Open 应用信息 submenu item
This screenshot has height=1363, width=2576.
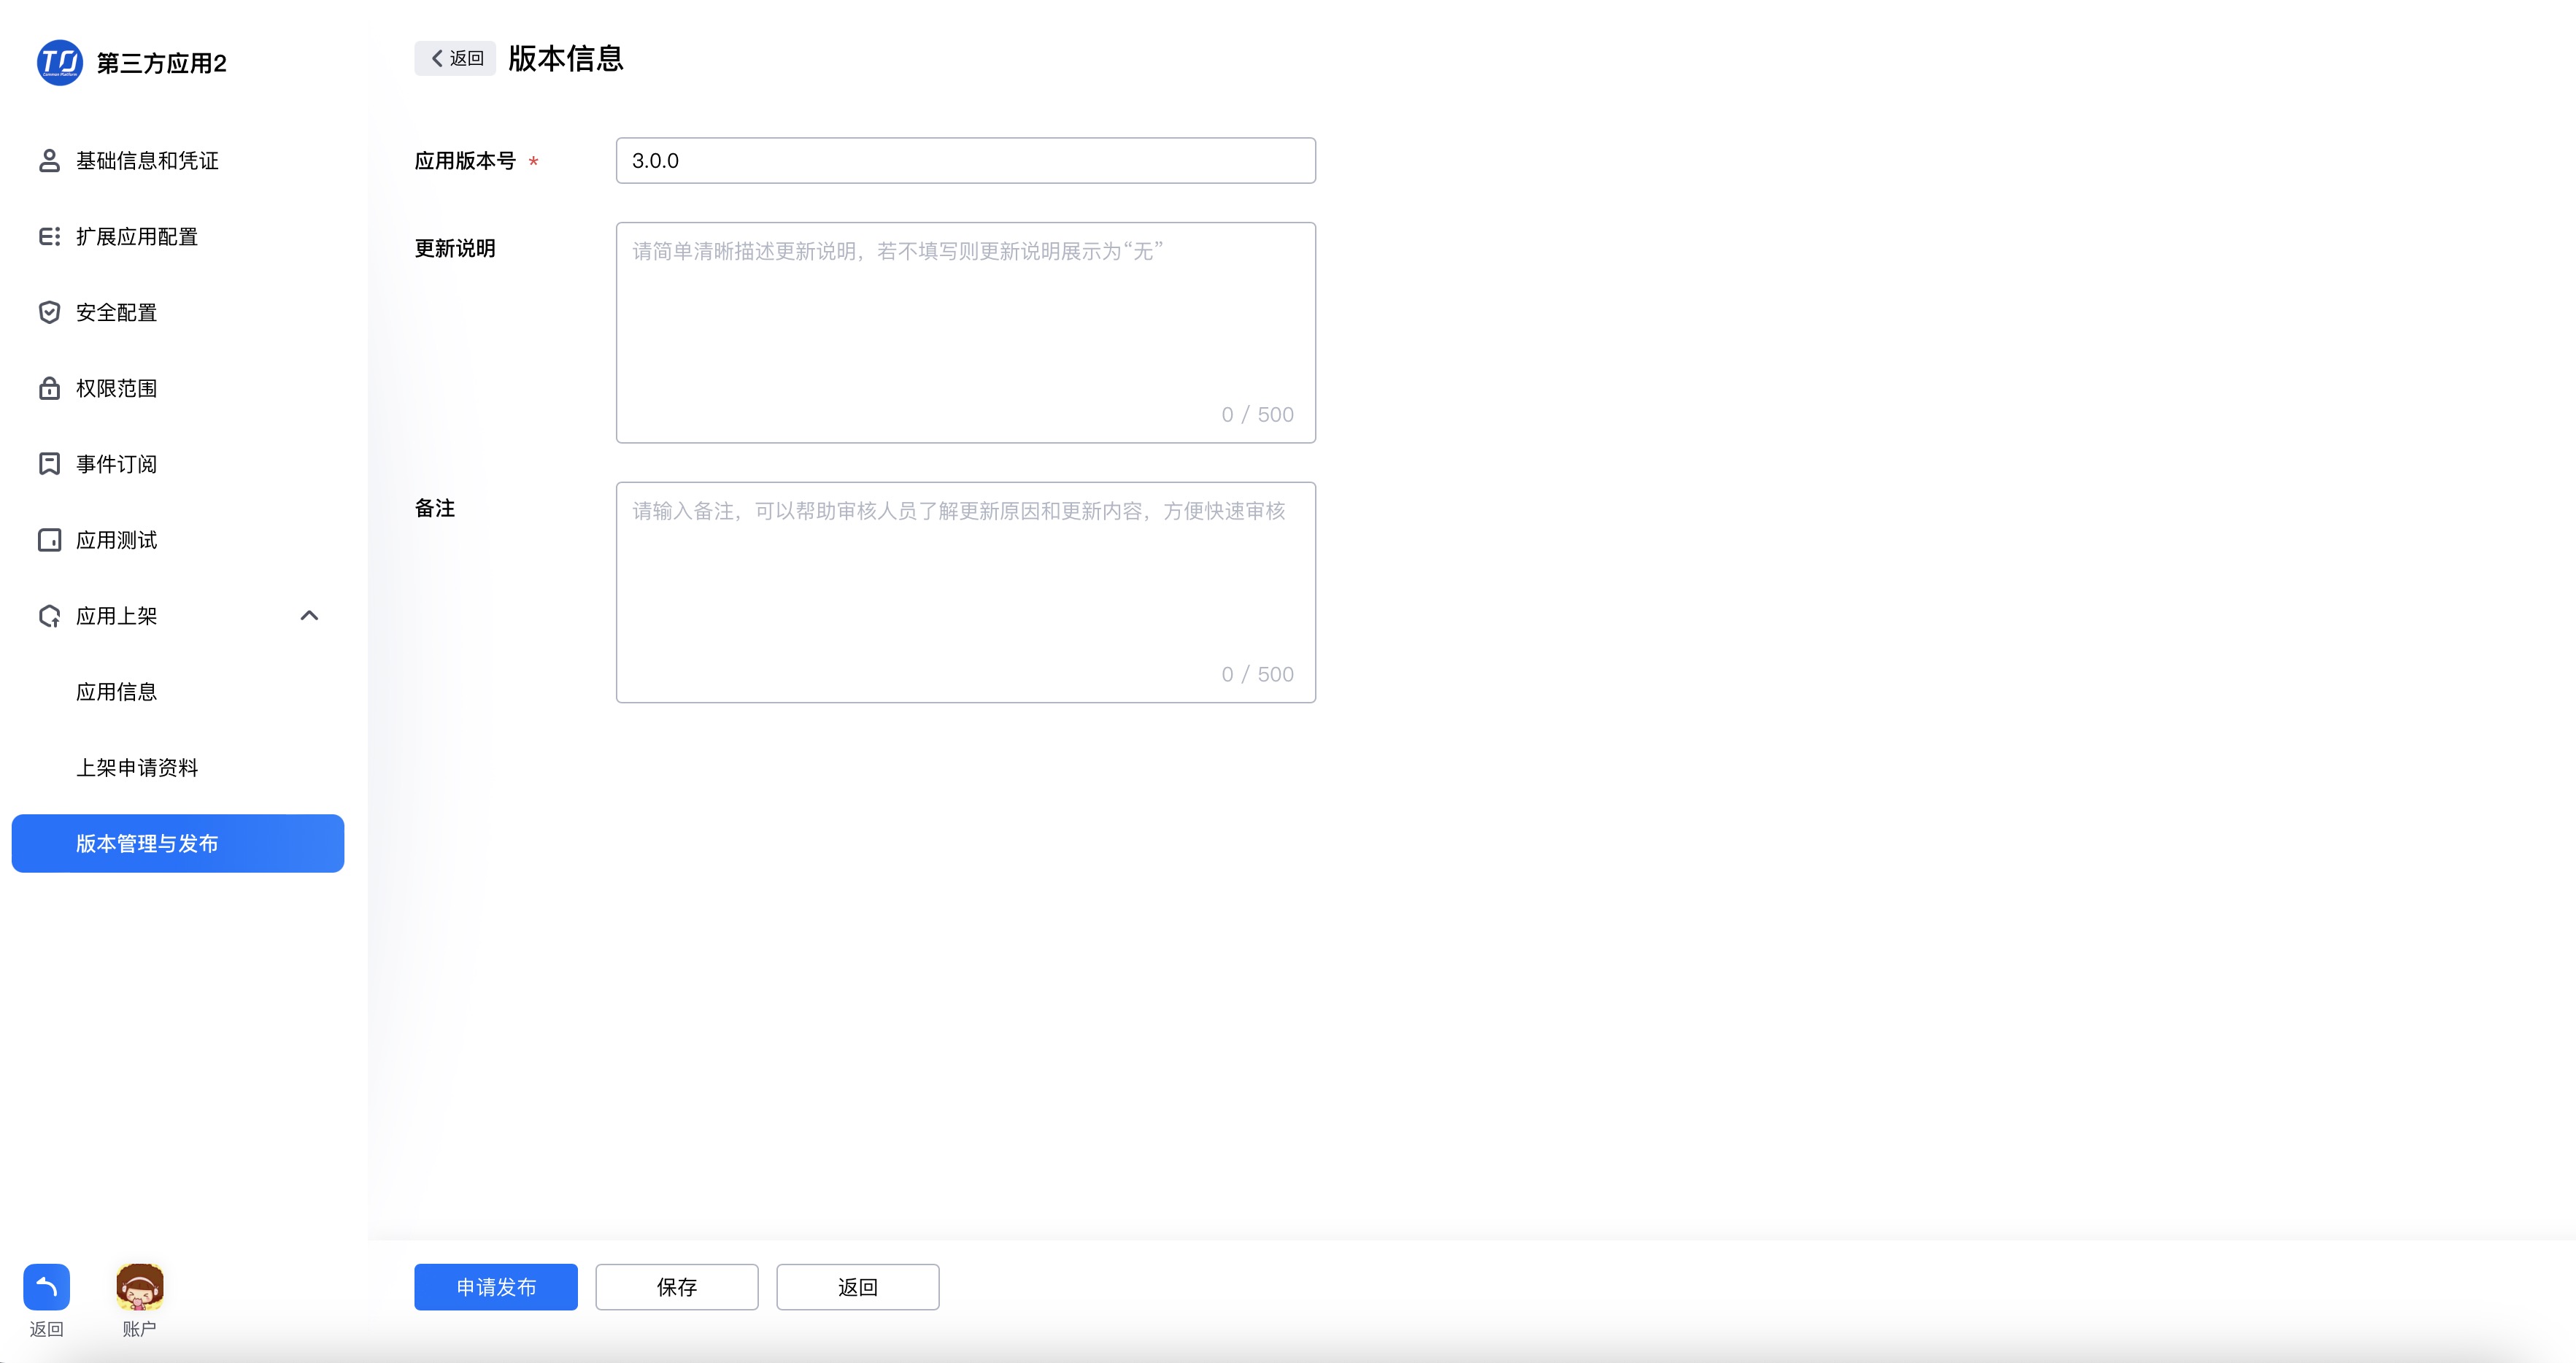(178, 692)
